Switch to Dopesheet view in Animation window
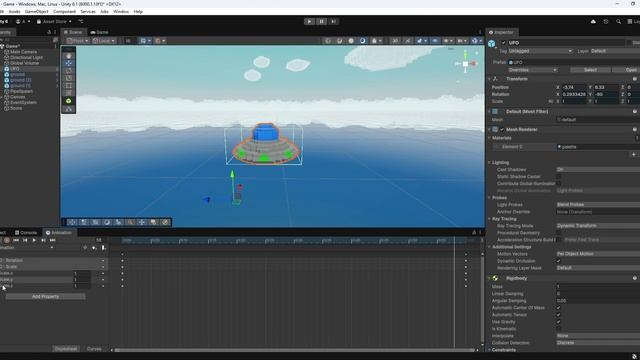This screenshot has width=640, height=360. 66,349
